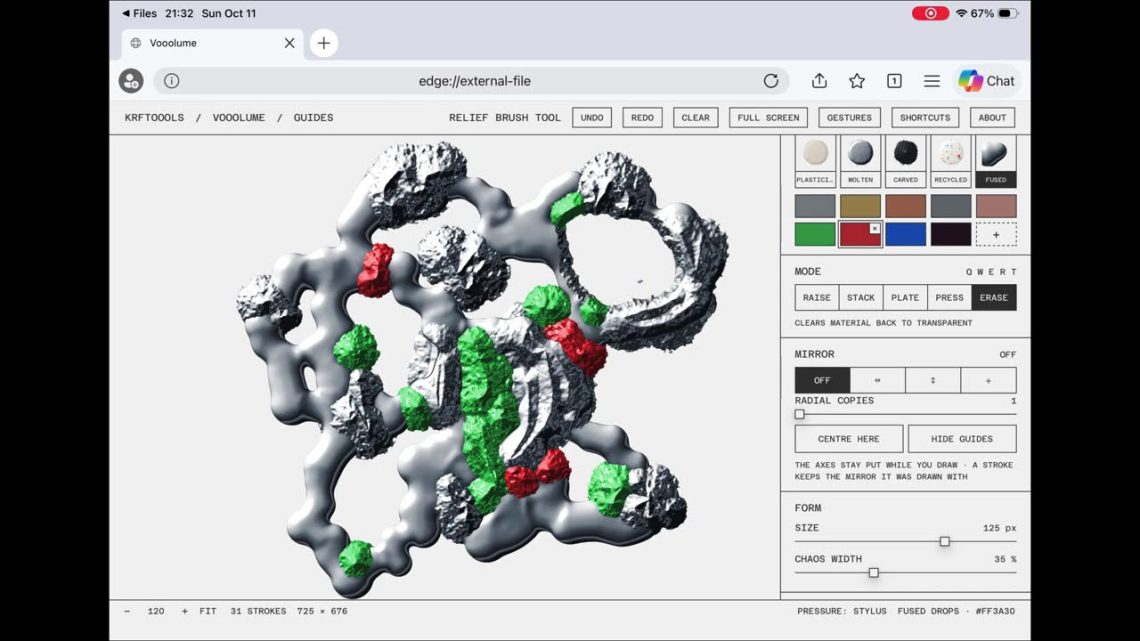Switch mode to Press
The height and width of the screenshot is (641, 1140).
click(950, 297)
